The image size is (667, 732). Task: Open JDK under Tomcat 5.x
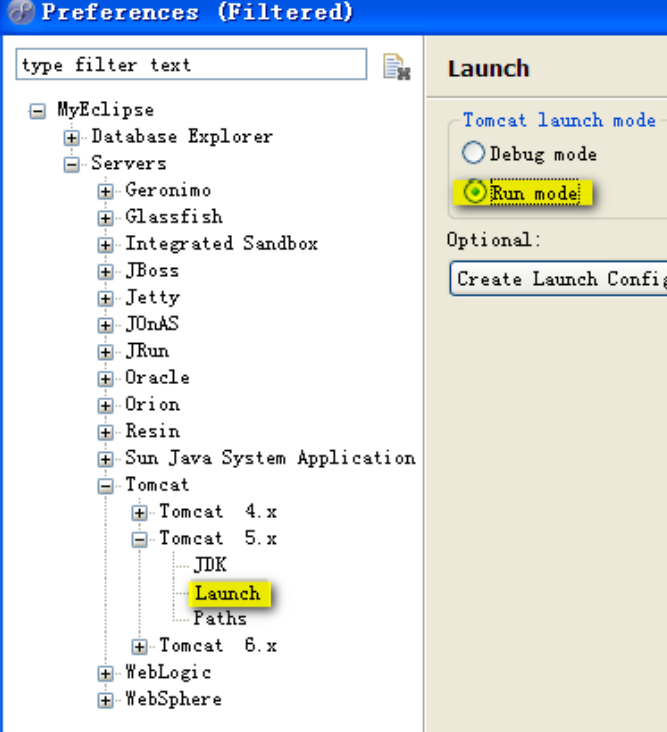[210, 565]
